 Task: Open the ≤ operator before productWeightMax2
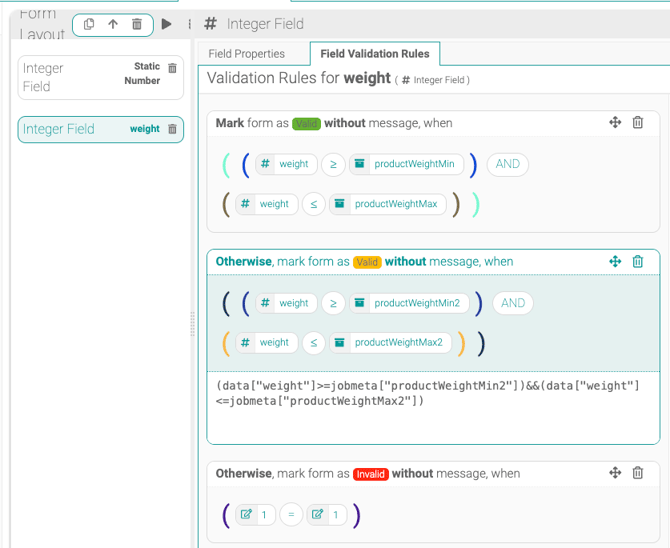(314, 342)
